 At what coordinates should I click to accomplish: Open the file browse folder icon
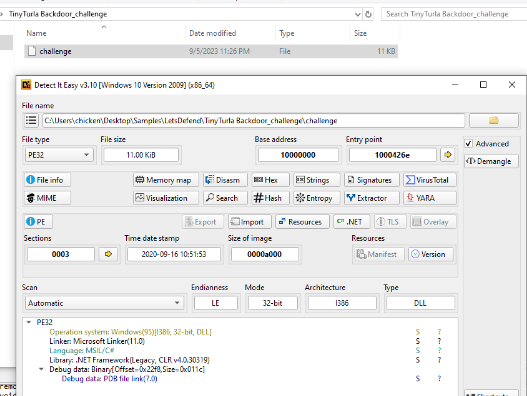[493, 120]
